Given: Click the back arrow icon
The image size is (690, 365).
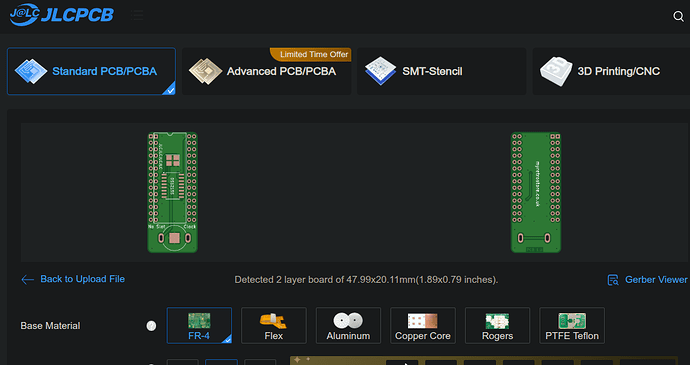Looking at the screenshot, I should click(x=27, y=279).
